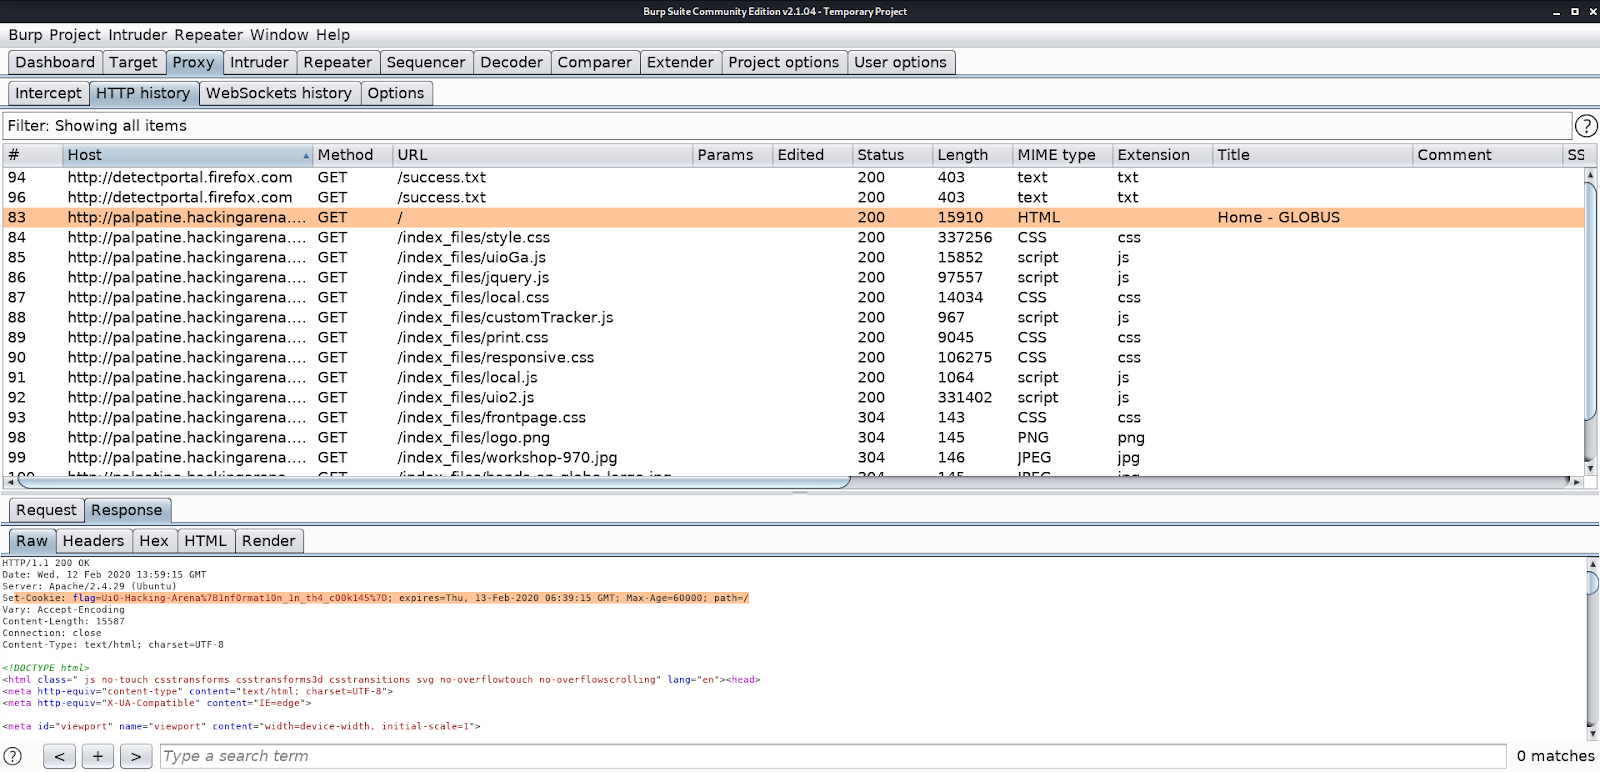The width and height of the screenshot is (1600, 772).
Task: Toggle Host column sort arrow
Action: (306, 156)
